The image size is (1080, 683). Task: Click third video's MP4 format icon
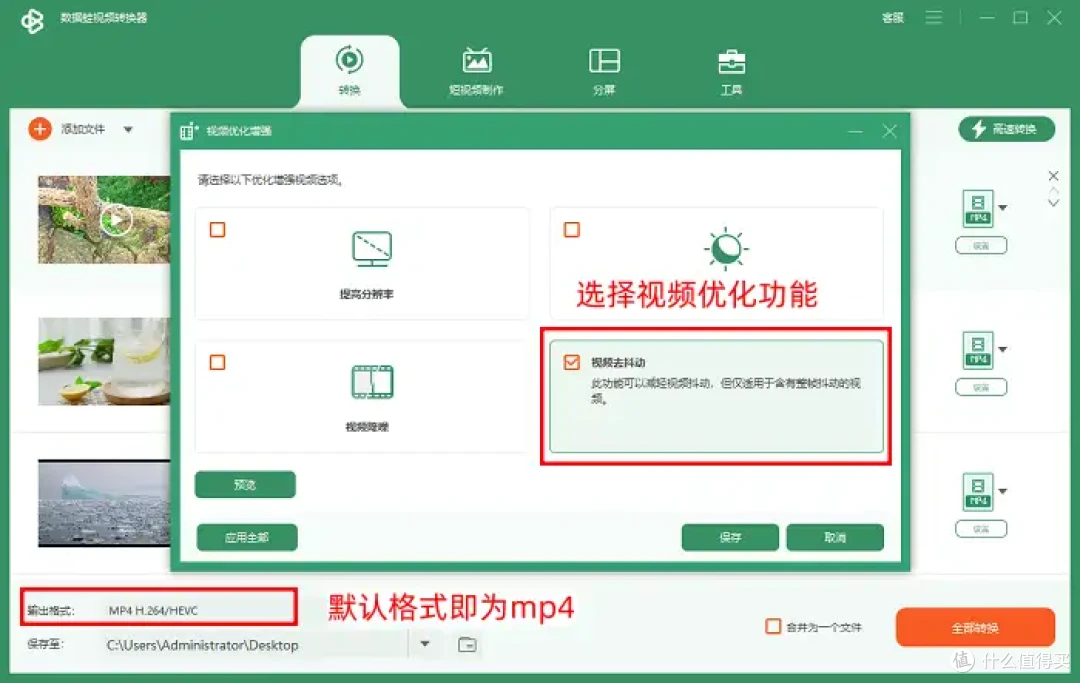(x=978, y=492)
